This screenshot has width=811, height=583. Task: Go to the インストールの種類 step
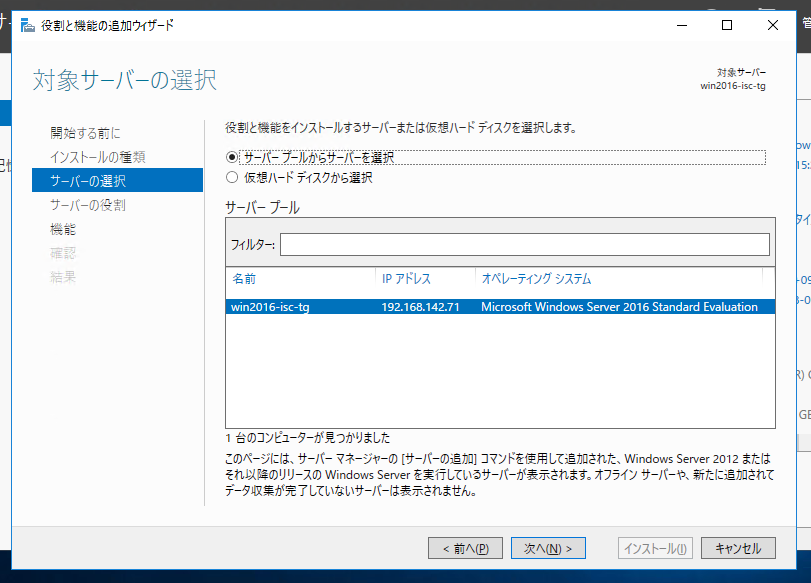click(x=98, y=157)
